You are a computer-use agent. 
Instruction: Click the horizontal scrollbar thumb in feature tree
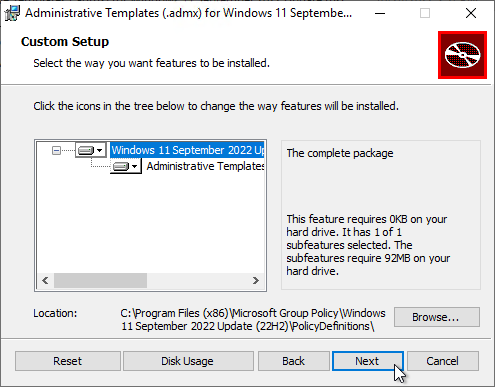pyautogui.click(x=100, y=280)
